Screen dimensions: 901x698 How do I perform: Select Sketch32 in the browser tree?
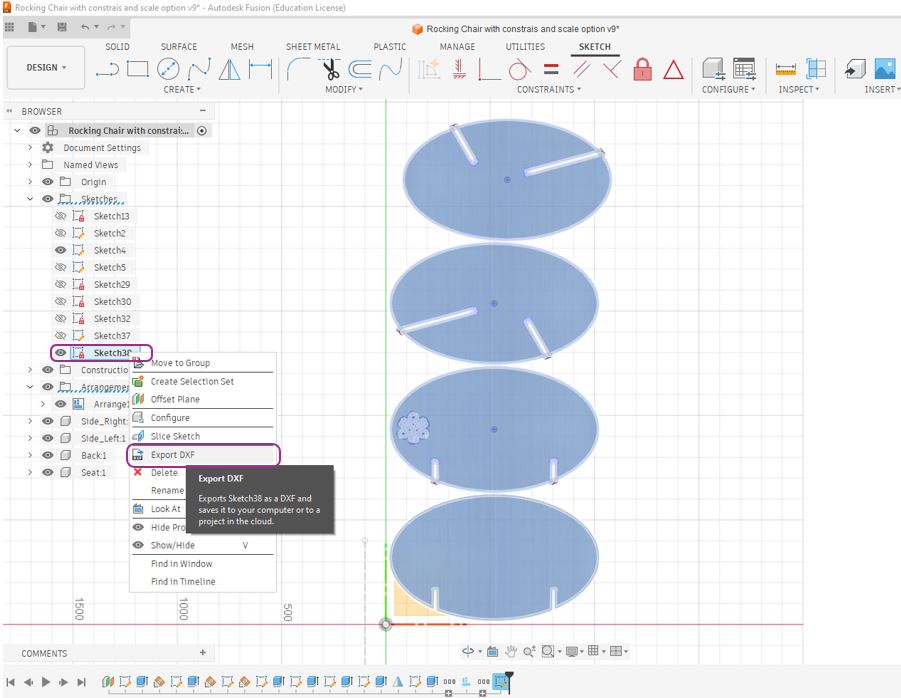tap(112, 318)
